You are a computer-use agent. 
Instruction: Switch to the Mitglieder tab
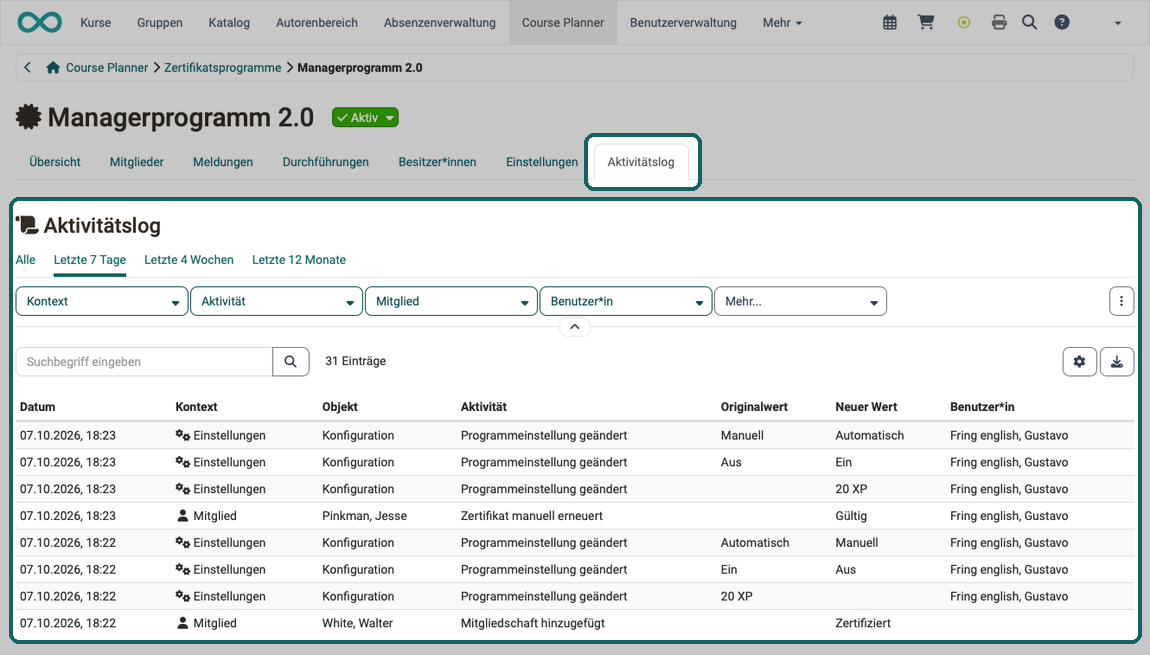tap(136, 162)
